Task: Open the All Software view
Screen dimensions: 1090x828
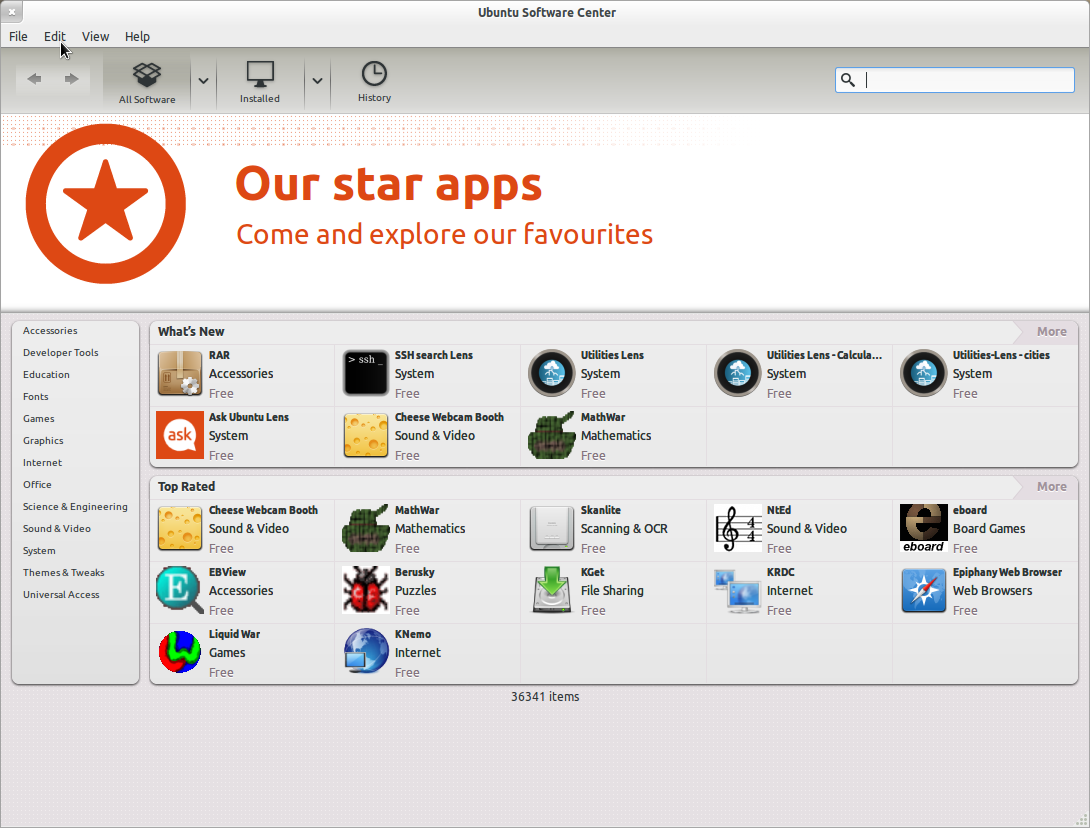Action: pyautogui.click(x=147, y=82)
